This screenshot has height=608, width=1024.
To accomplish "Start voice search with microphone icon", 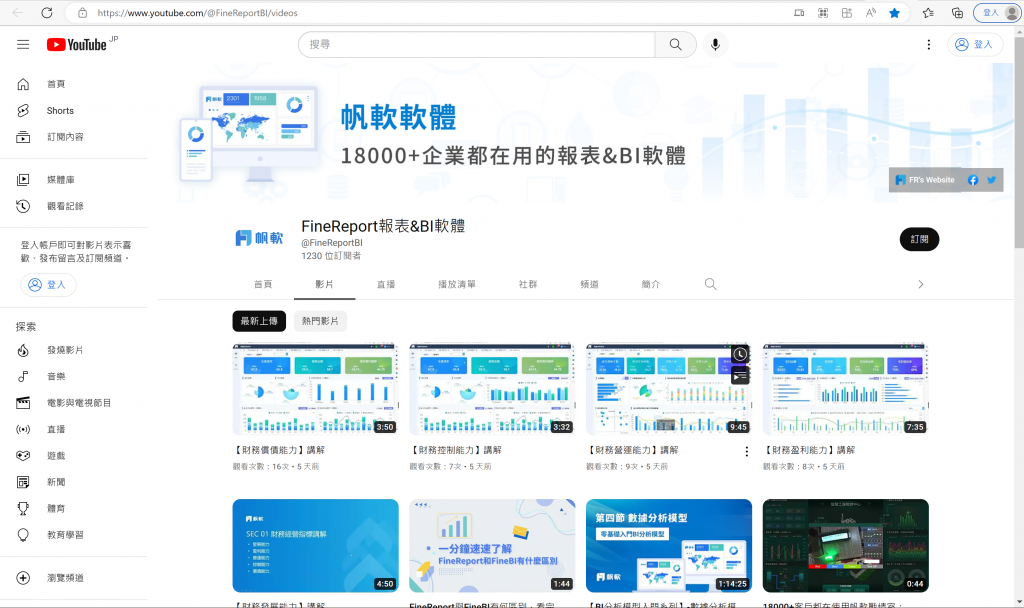I will (715, 44).
